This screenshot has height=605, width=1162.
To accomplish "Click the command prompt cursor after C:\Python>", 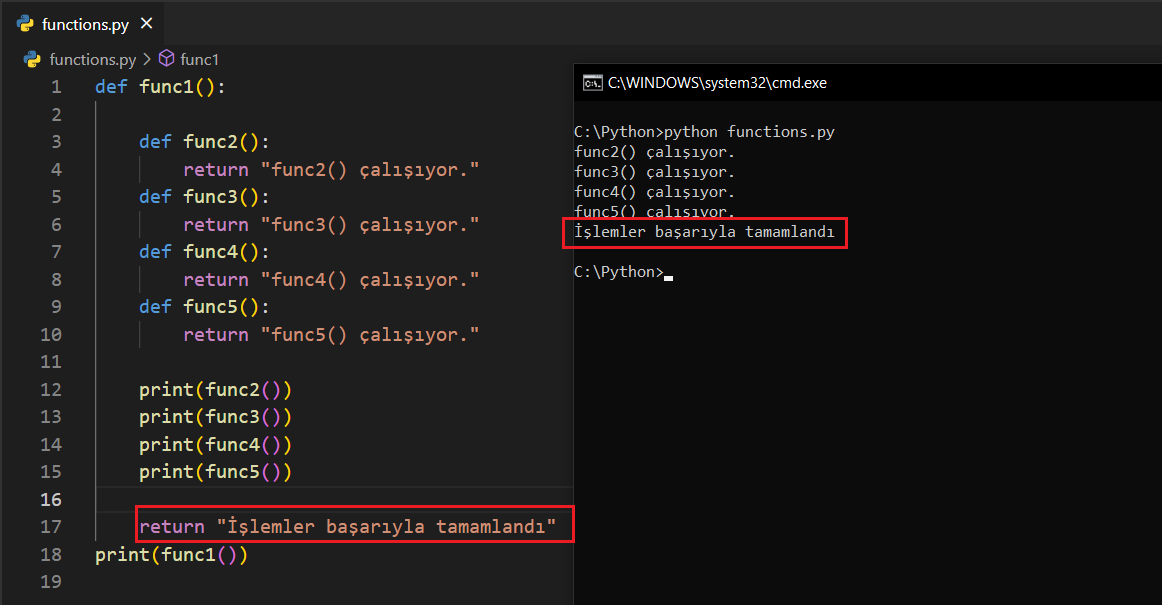I will [668, 272].
